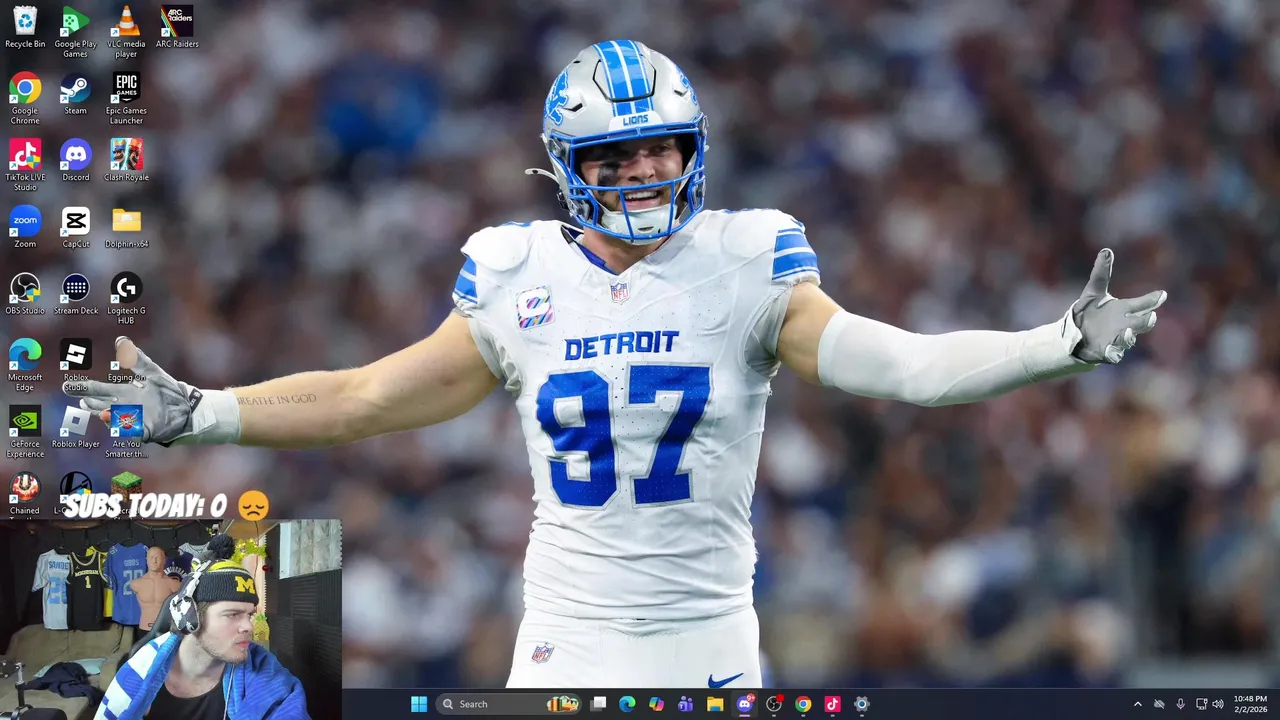
Task: Click the display tray icon by the microphone
Action: tap(1201, 704)
